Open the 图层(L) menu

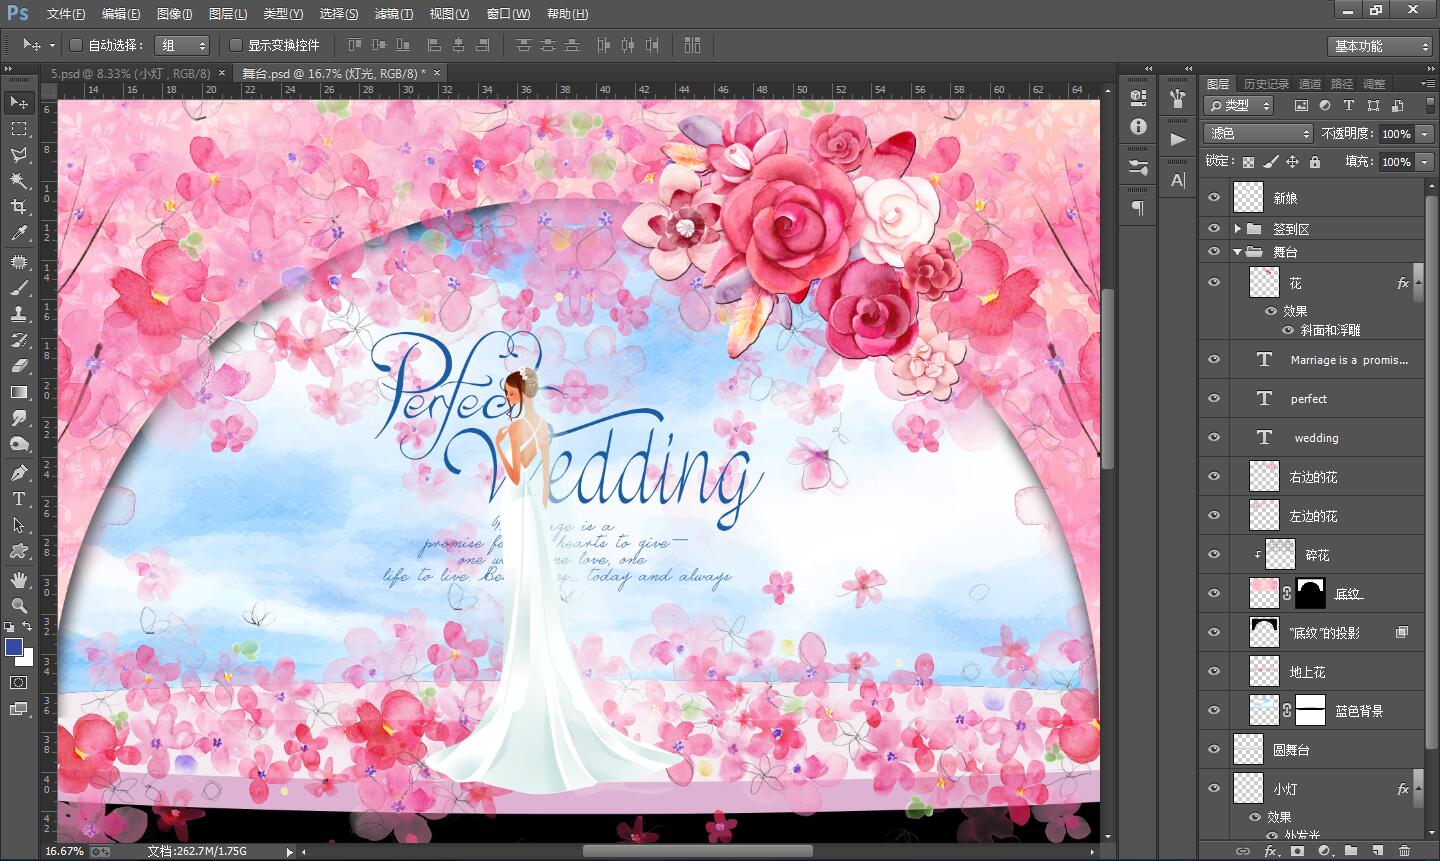click(x=228, y=14)
